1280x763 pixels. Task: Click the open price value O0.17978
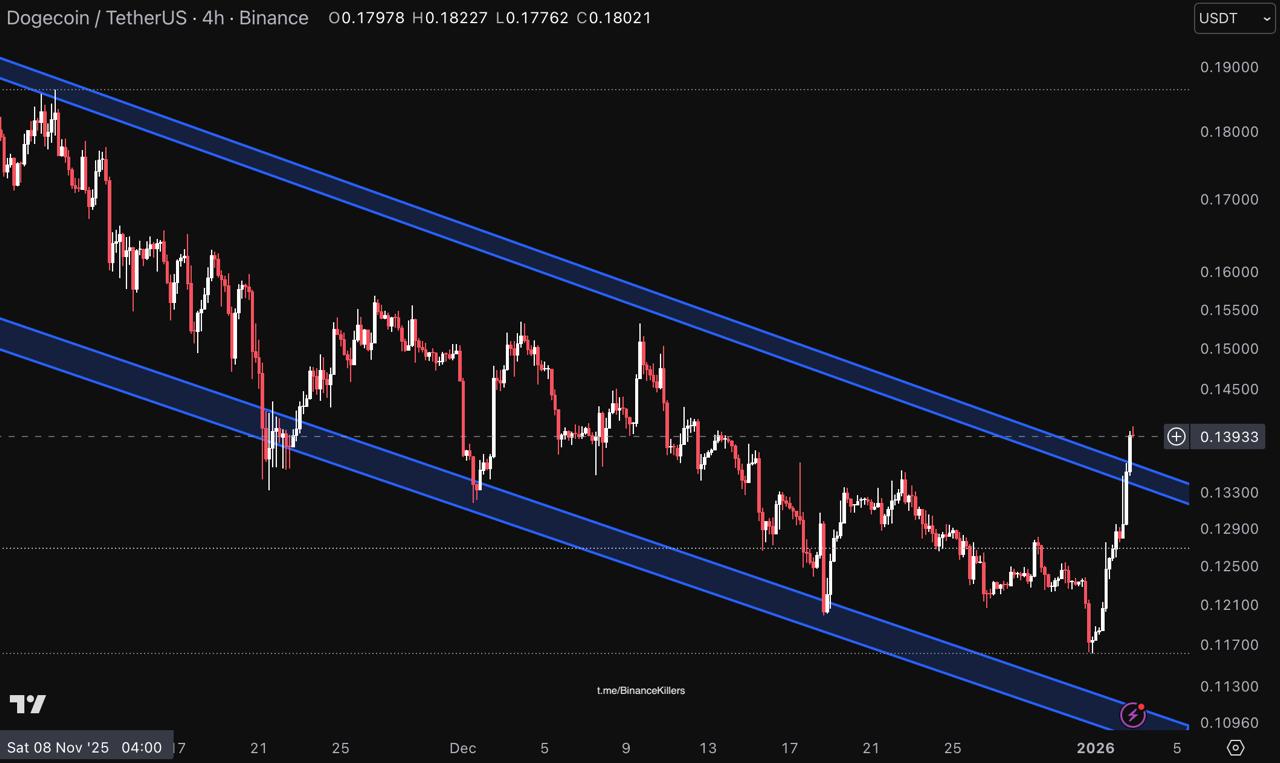coord(366,18)
